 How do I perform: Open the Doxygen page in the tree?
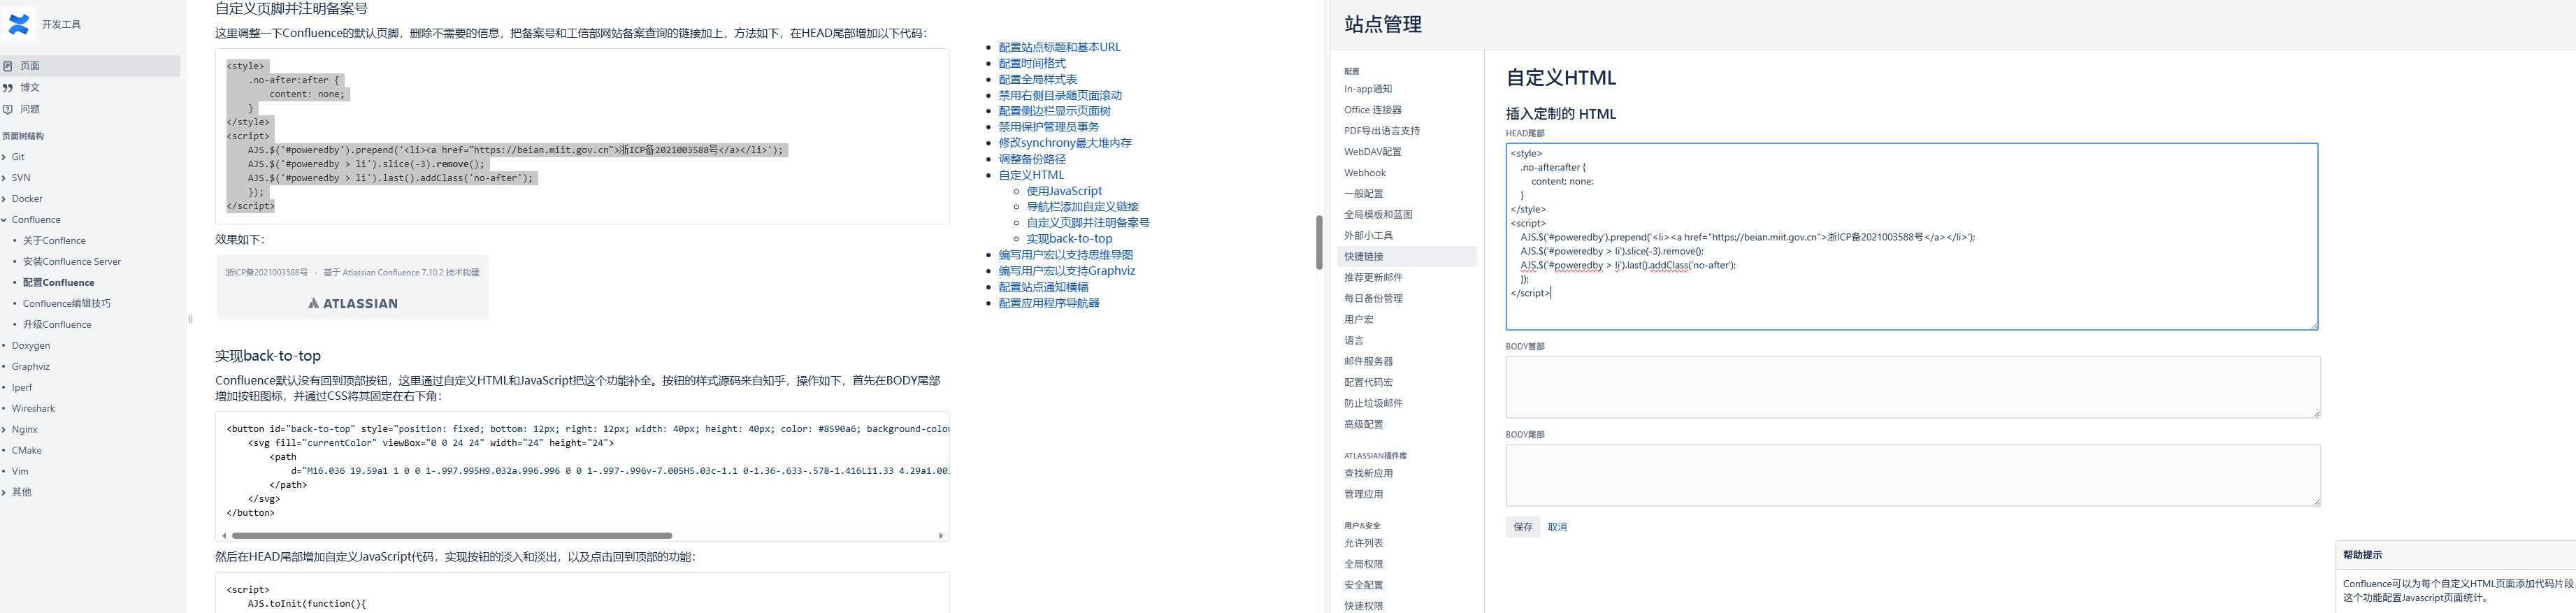[x=31, y=346]
